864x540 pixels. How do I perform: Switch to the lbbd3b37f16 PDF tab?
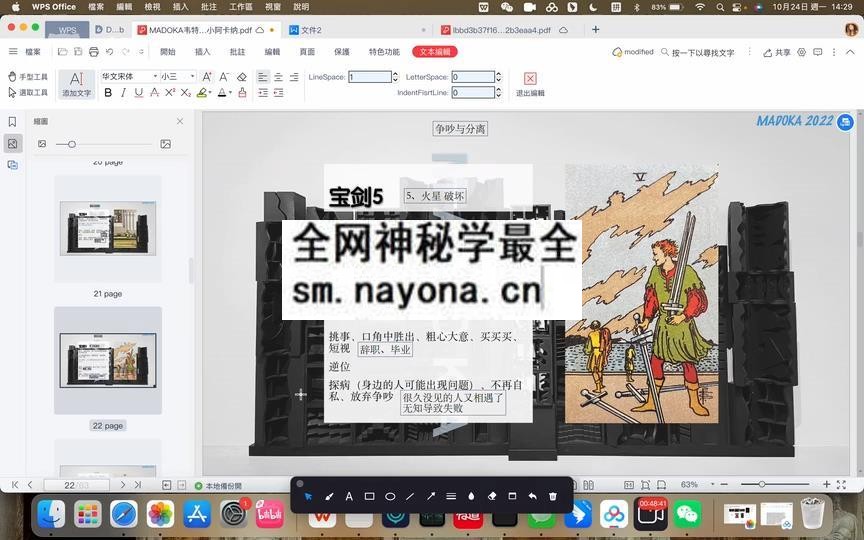(x=501, y=30)
